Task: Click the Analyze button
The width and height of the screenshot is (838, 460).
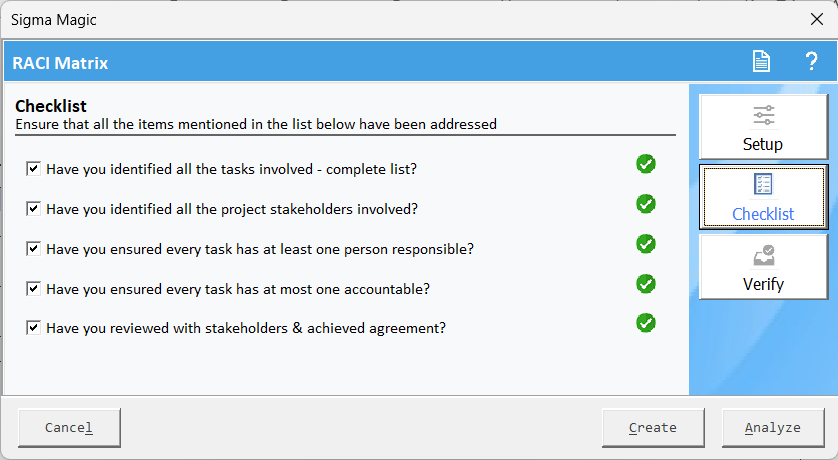Action: click(773, 427)
